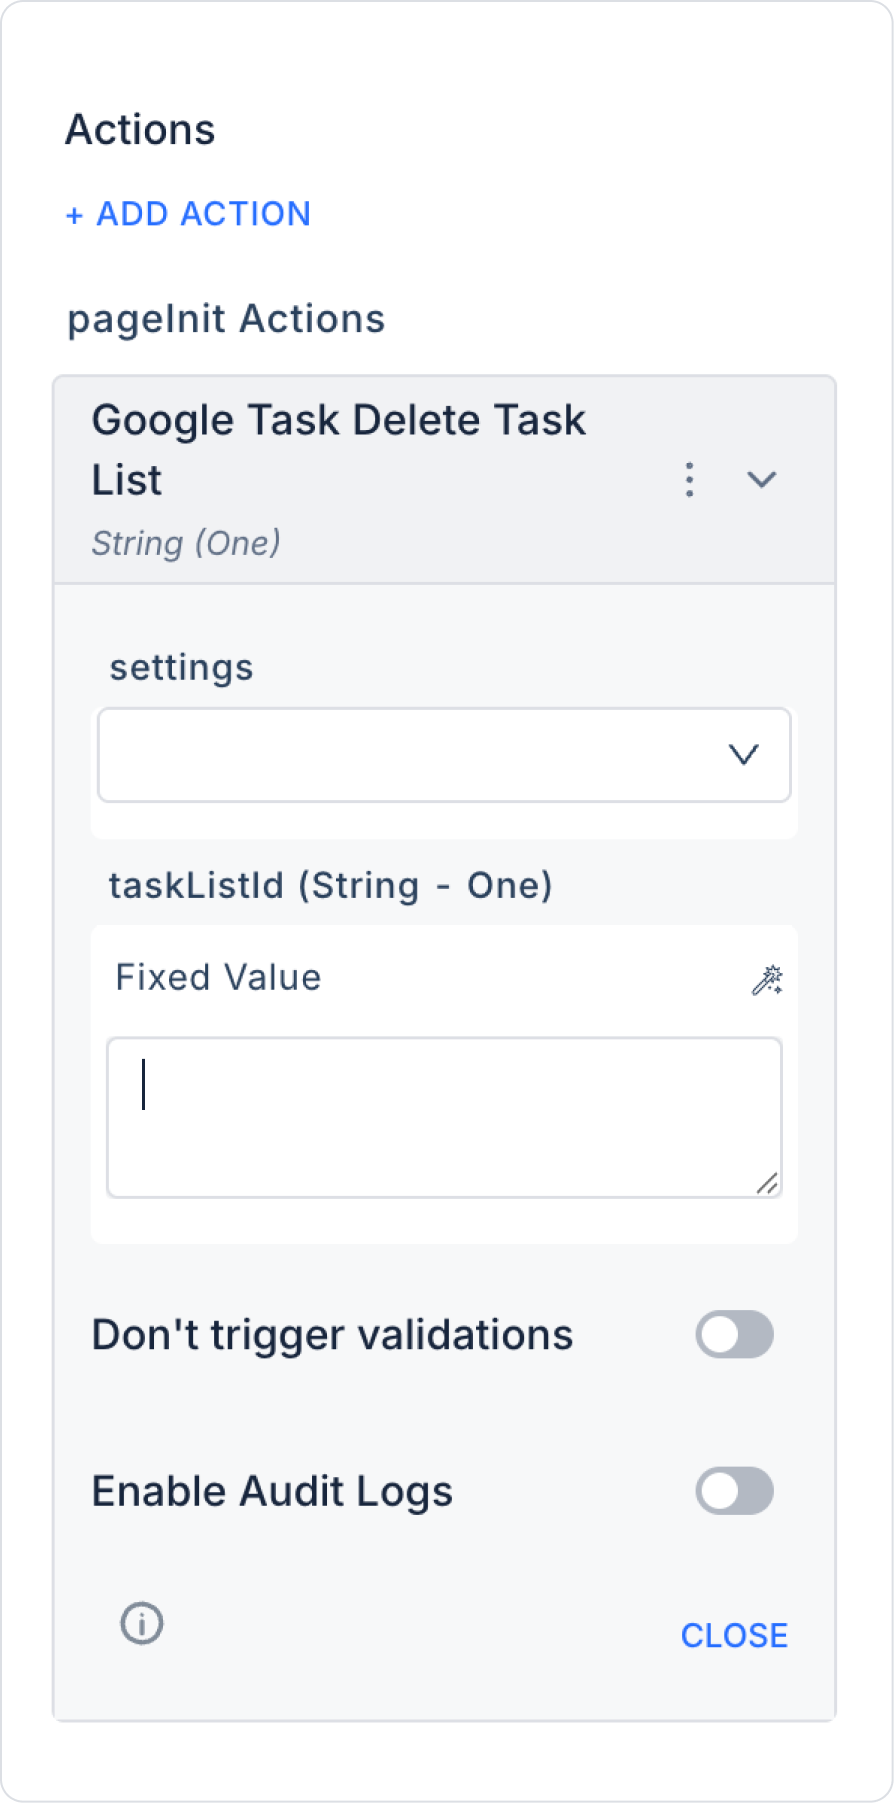Click the settings dropdown arrow
The width and height of the screenshot is (894, 1803).
tap(743, 755)
